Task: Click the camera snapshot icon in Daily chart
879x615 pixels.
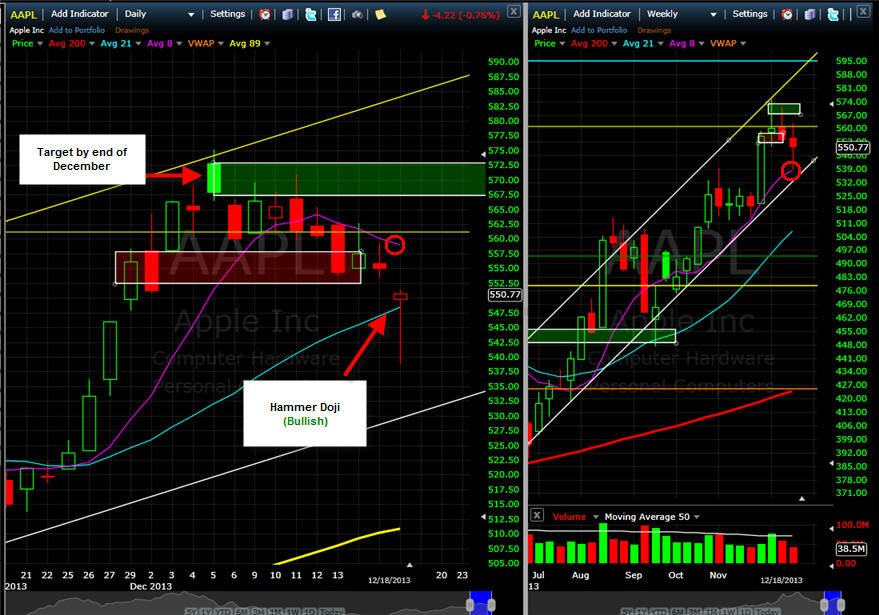Action: (357, 15)
